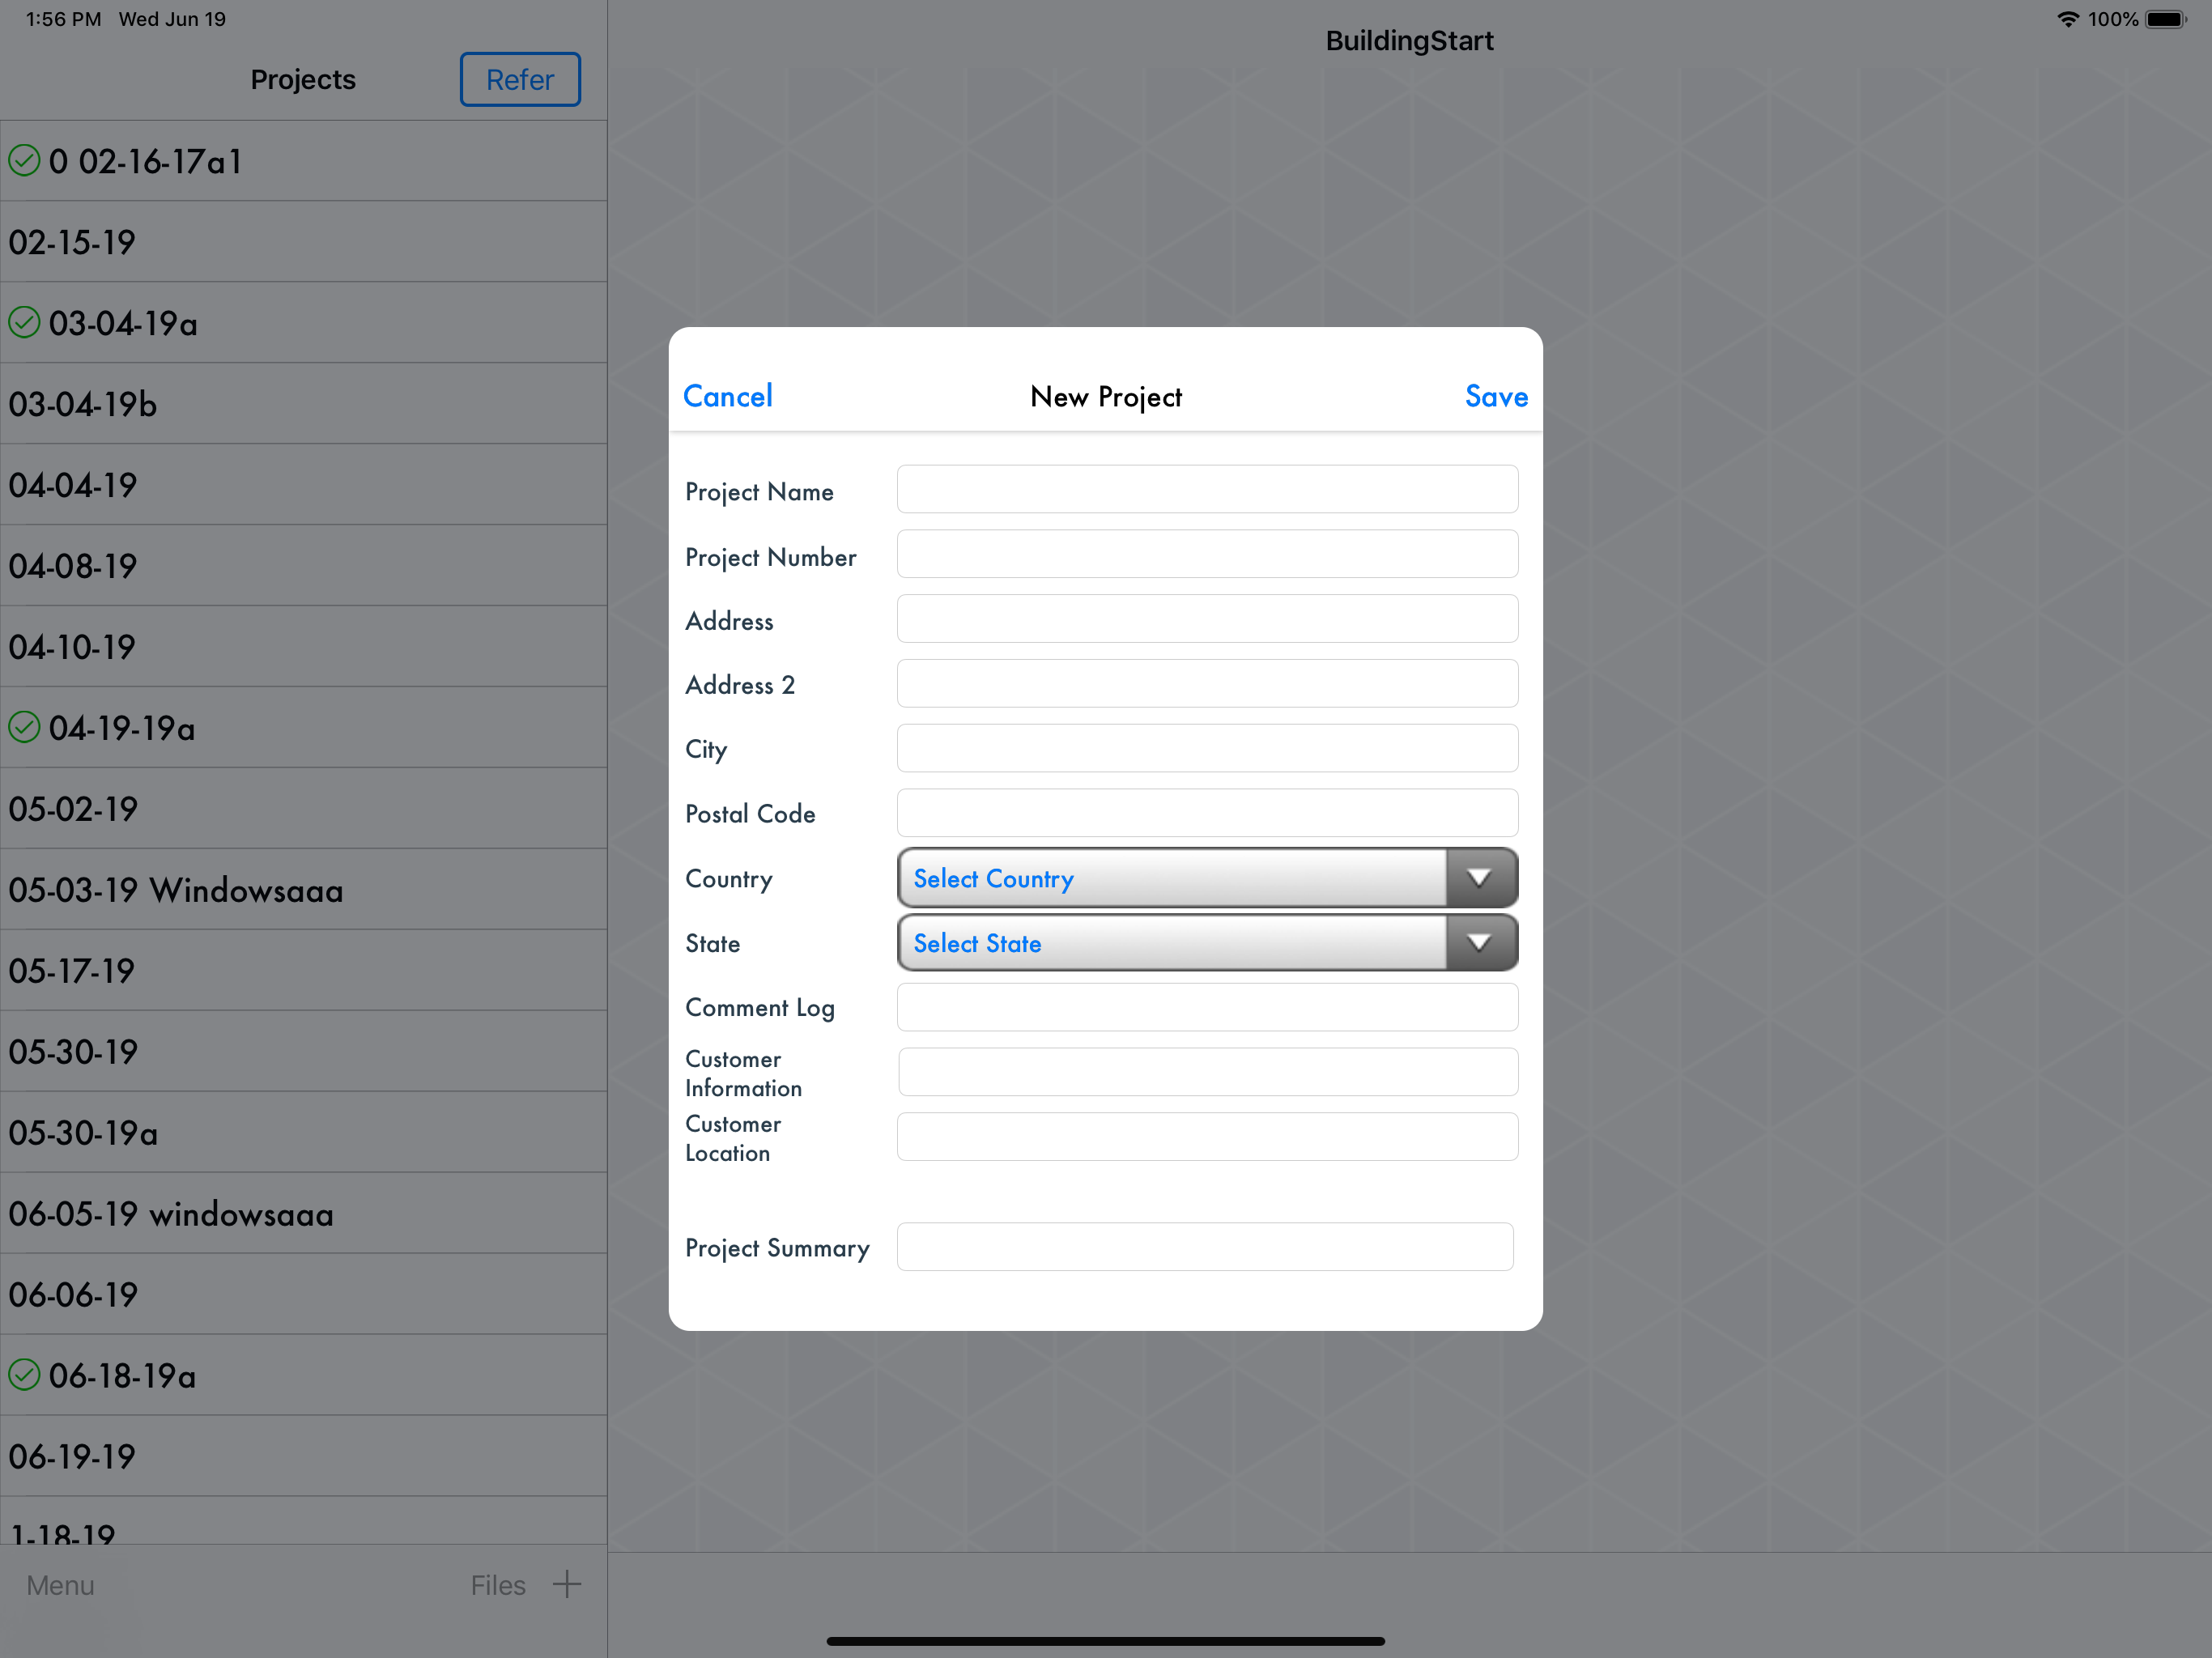This screenshot has height=1658, width=2212.
Task: Open project 03-04-19a
Action: pyautogui.click(x=303, y=323)
